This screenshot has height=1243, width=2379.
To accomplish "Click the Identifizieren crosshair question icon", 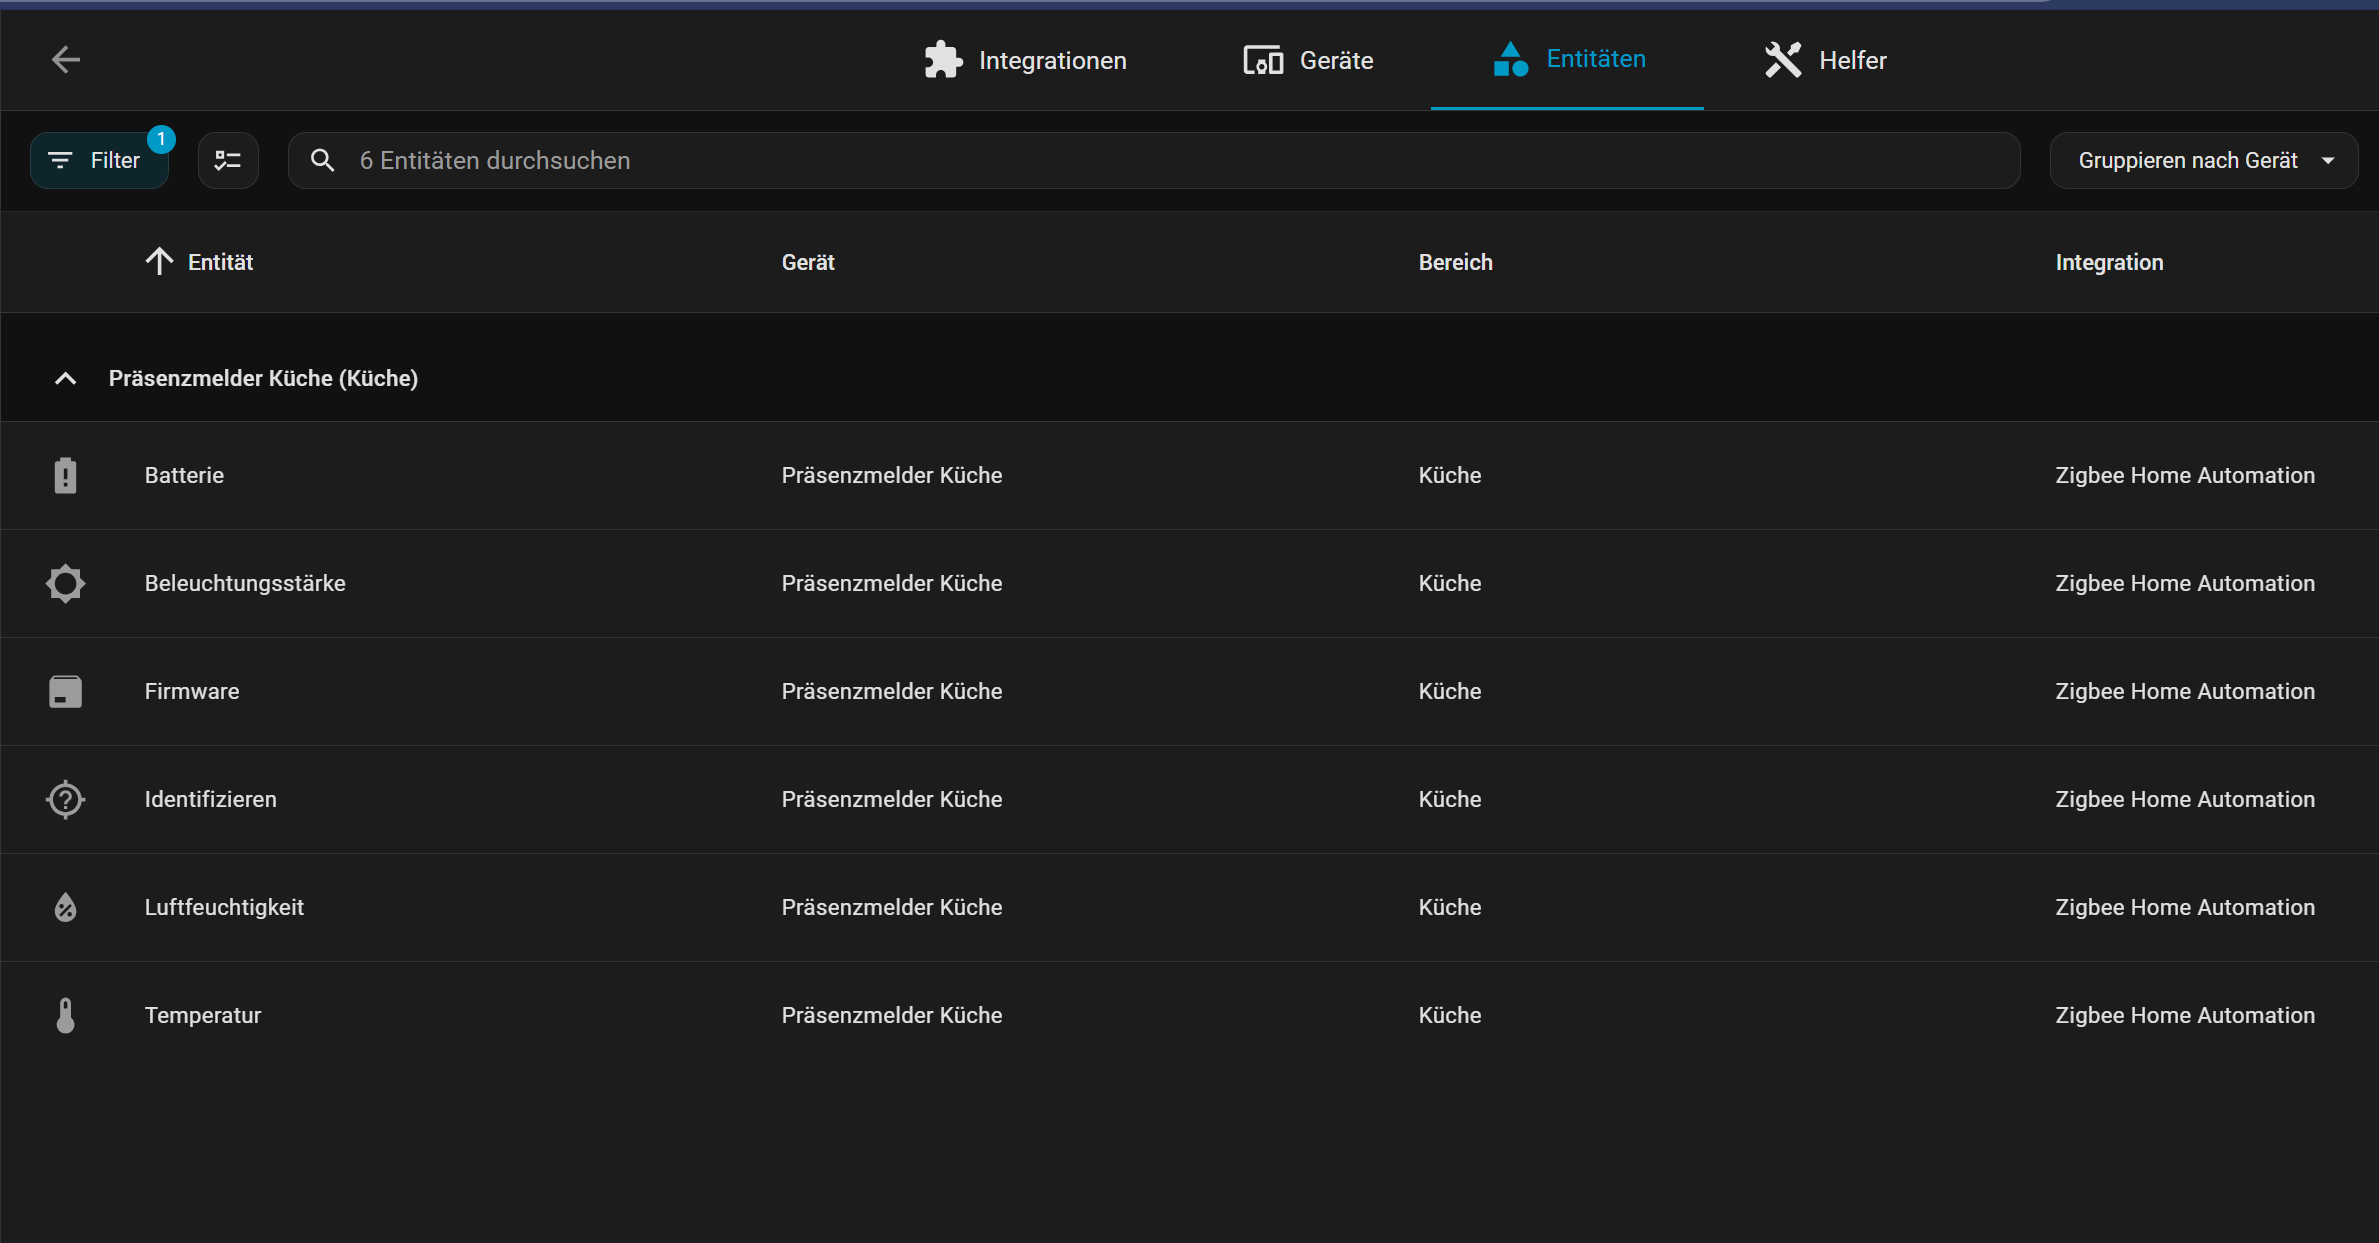I will 65,800.
